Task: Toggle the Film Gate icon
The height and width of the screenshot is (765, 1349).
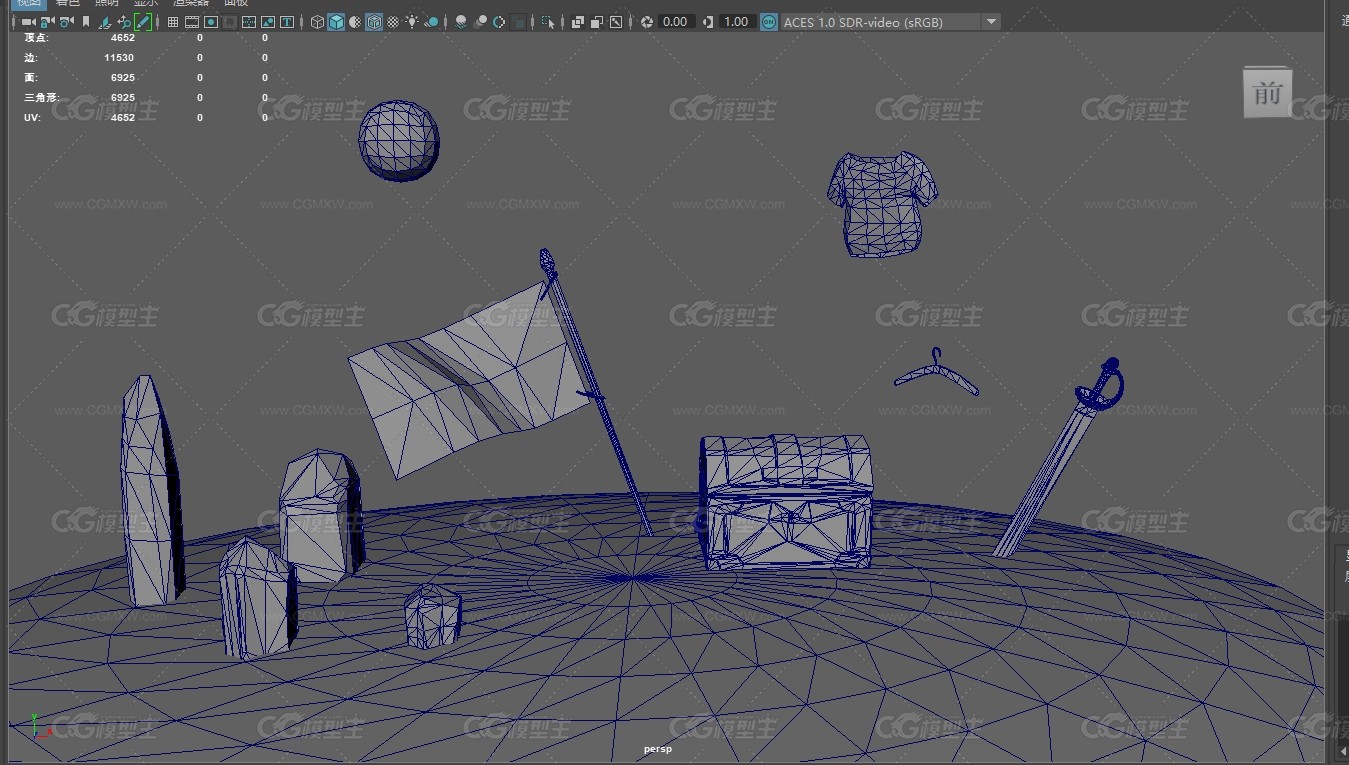Action: pos(191,21)
